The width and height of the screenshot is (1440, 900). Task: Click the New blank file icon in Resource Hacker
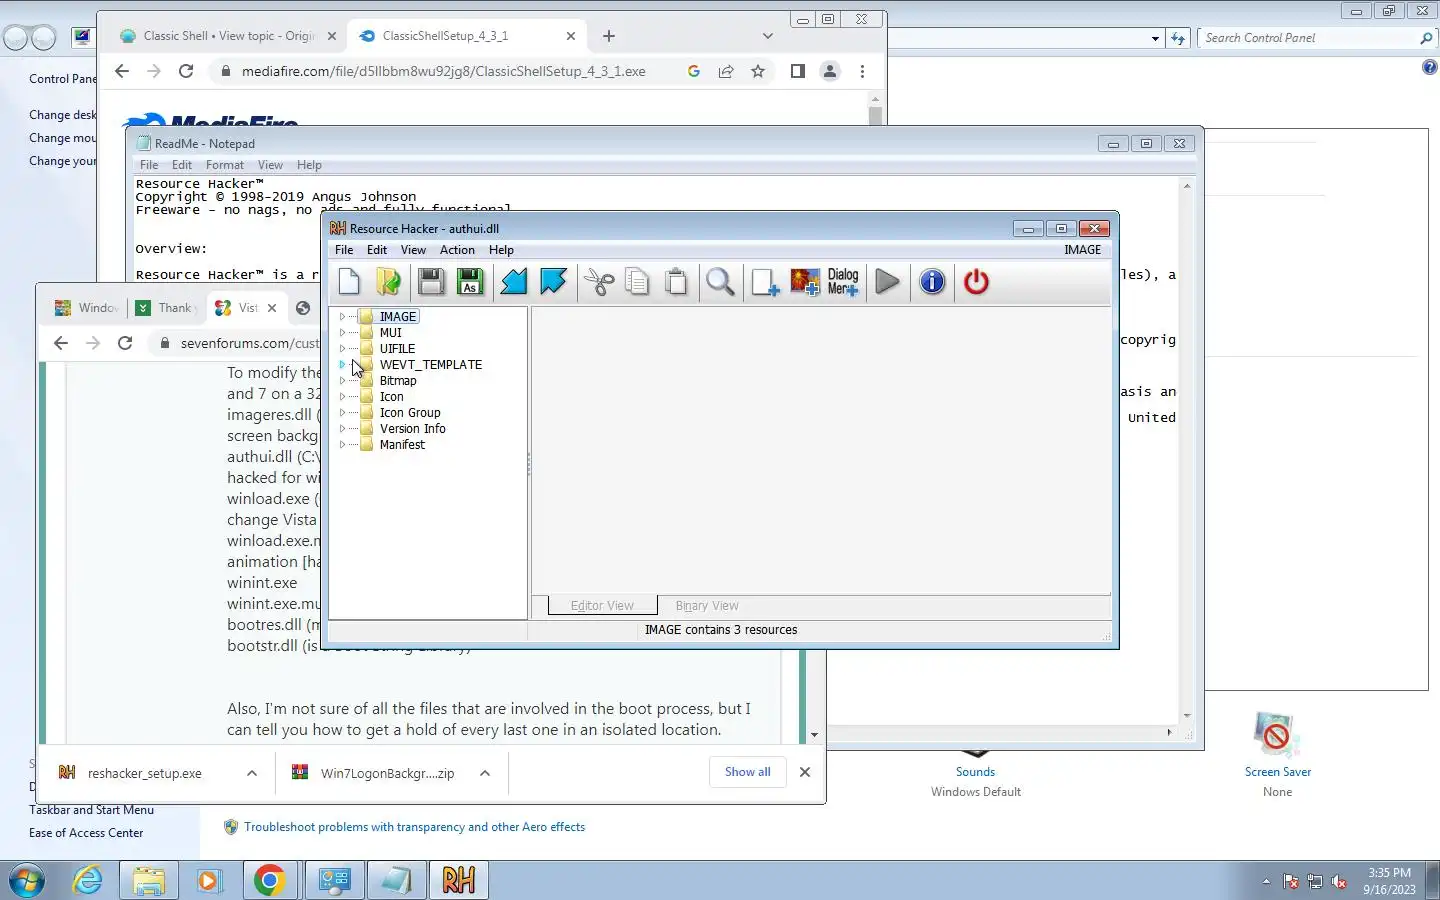(349, 282)
